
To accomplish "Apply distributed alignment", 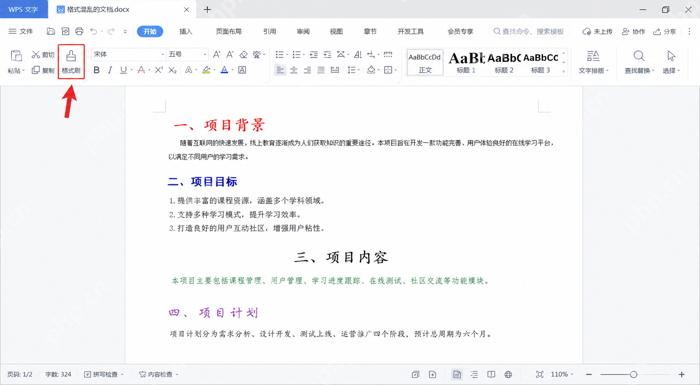I will 335,70.
